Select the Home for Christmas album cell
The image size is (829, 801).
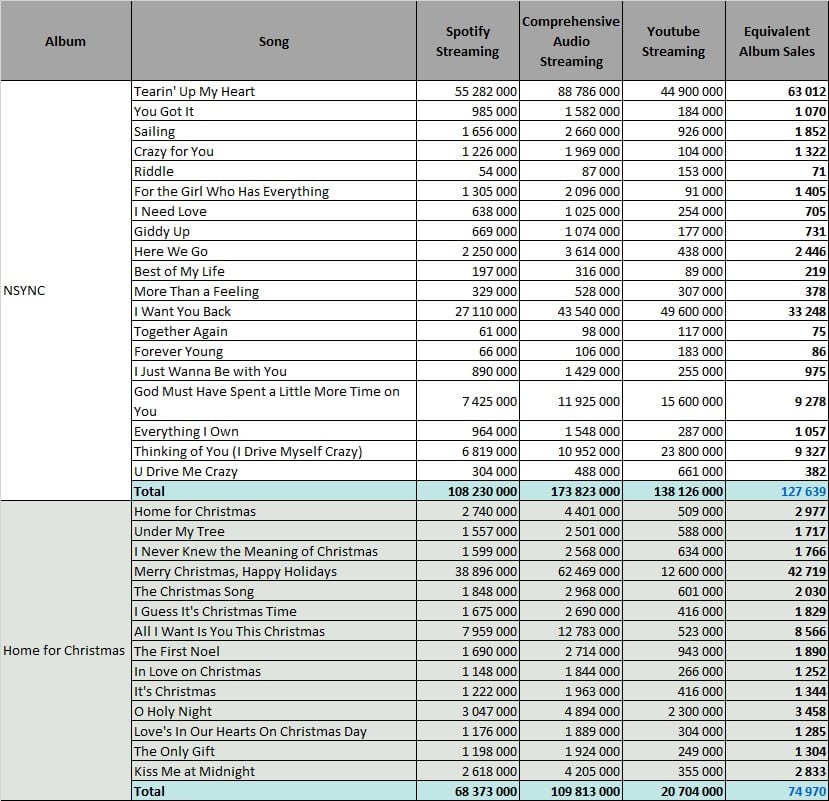click(66, 650)
